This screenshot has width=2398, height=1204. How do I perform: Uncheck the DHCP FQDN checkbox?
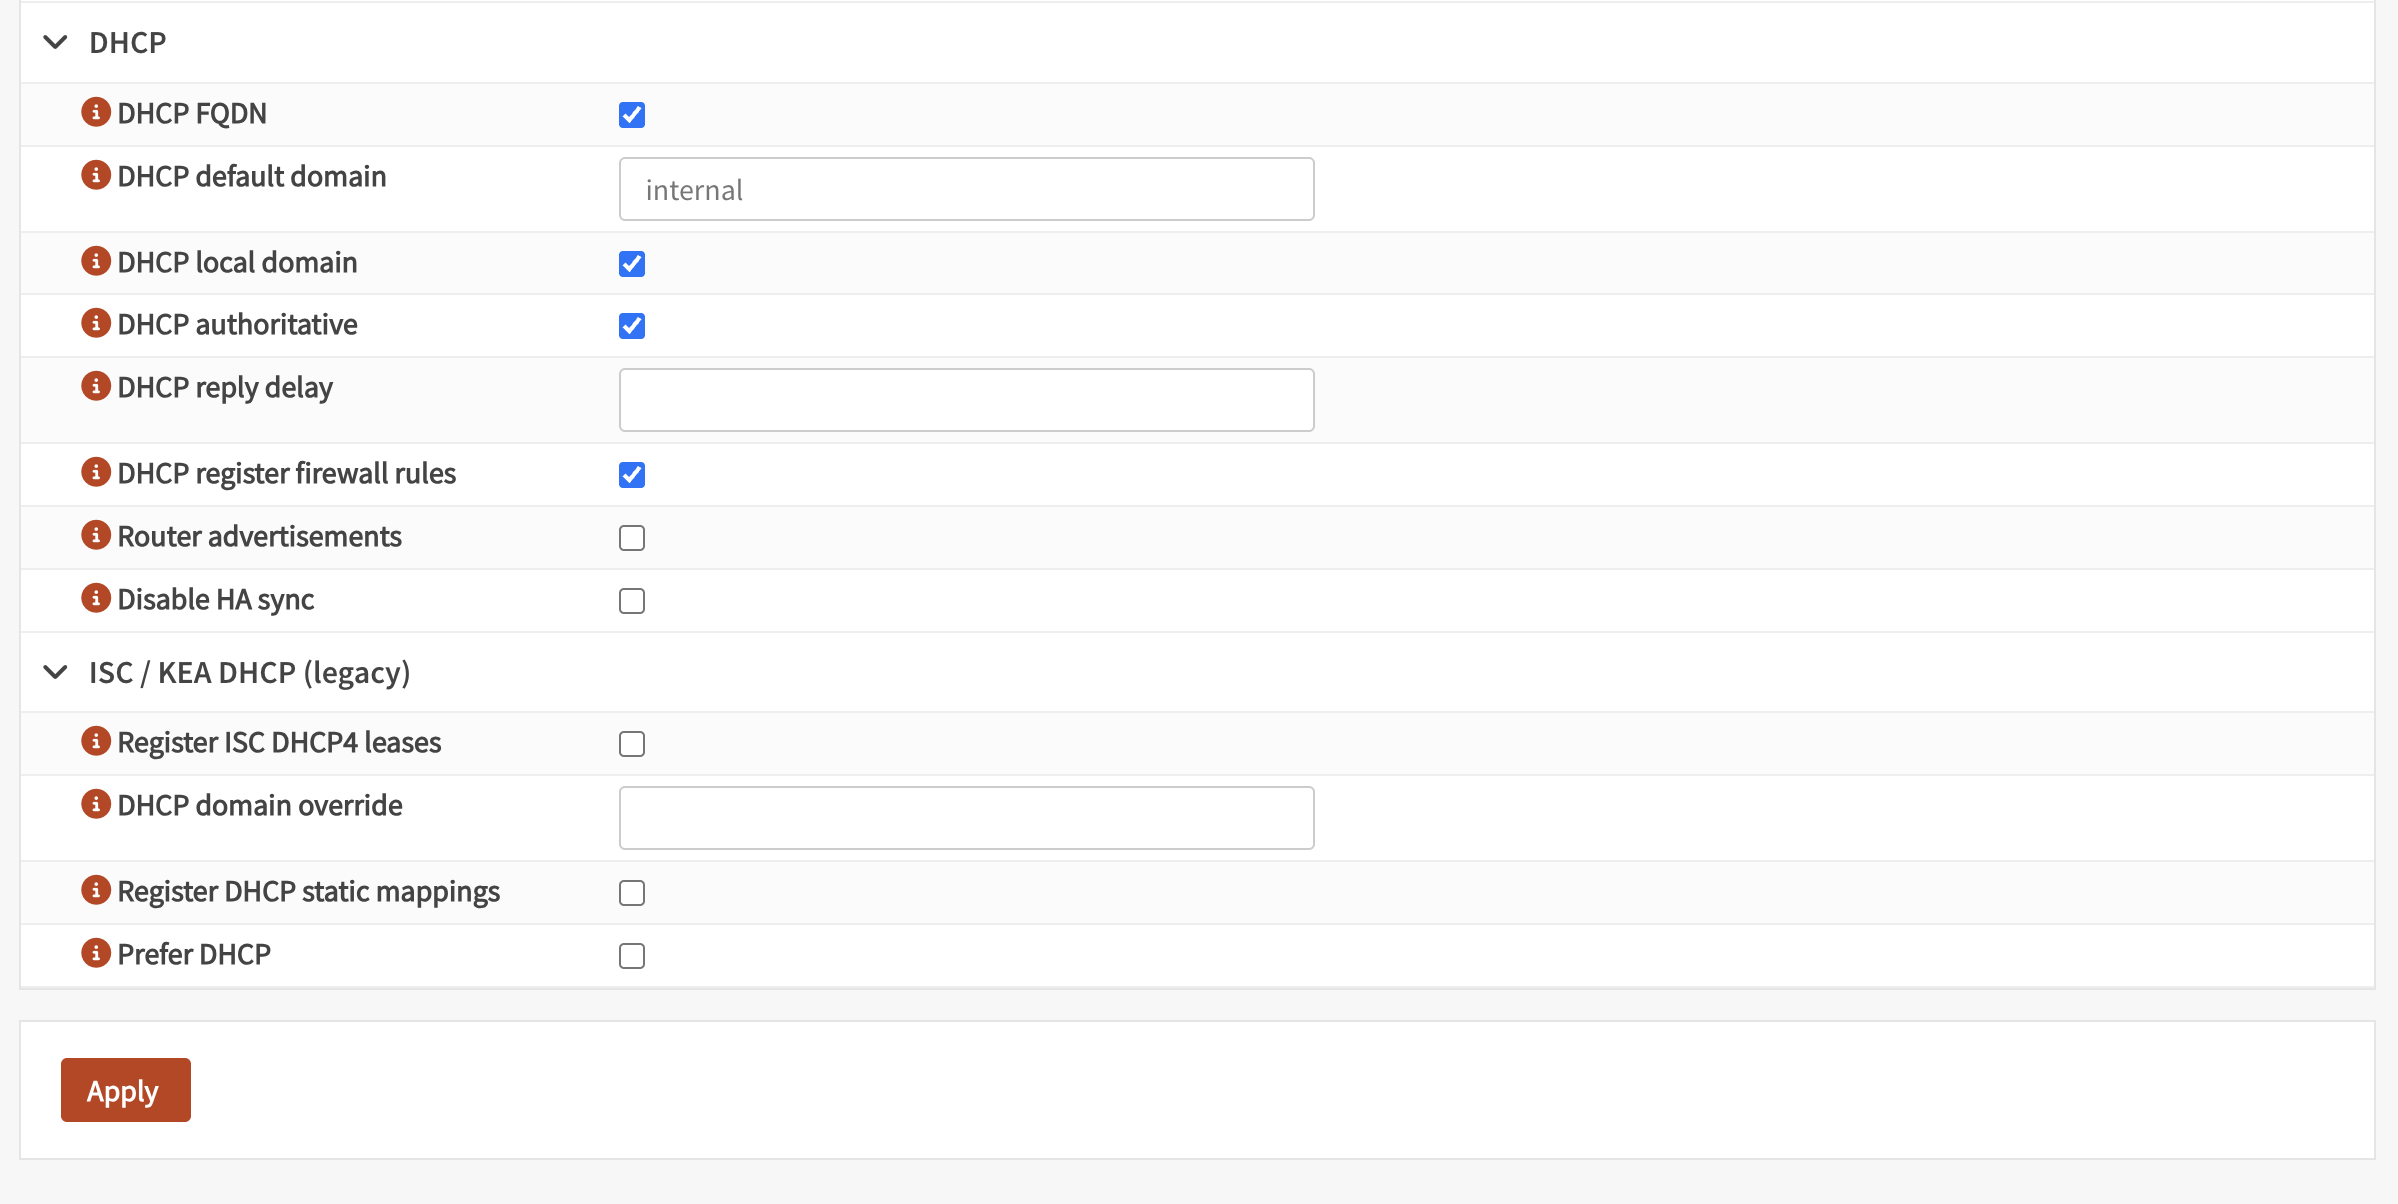tap(632, 115)
